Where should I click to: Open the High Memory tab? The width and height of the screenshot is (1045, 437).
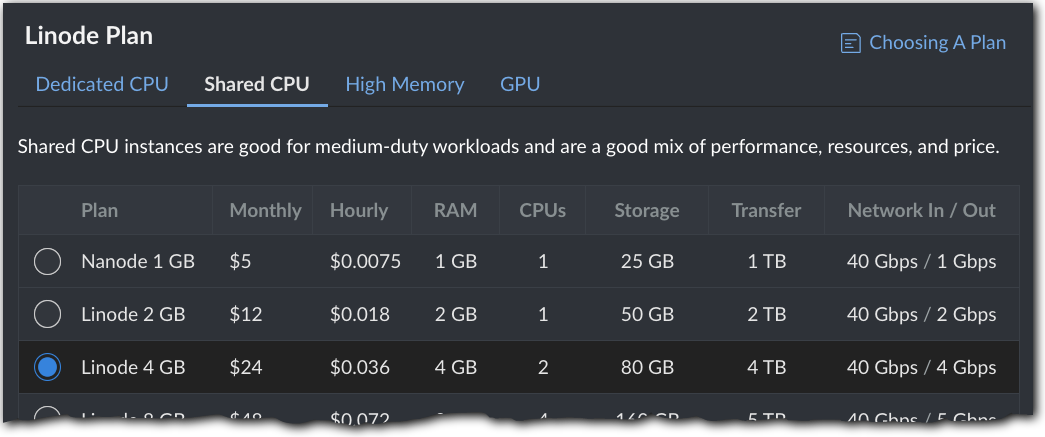404,85
